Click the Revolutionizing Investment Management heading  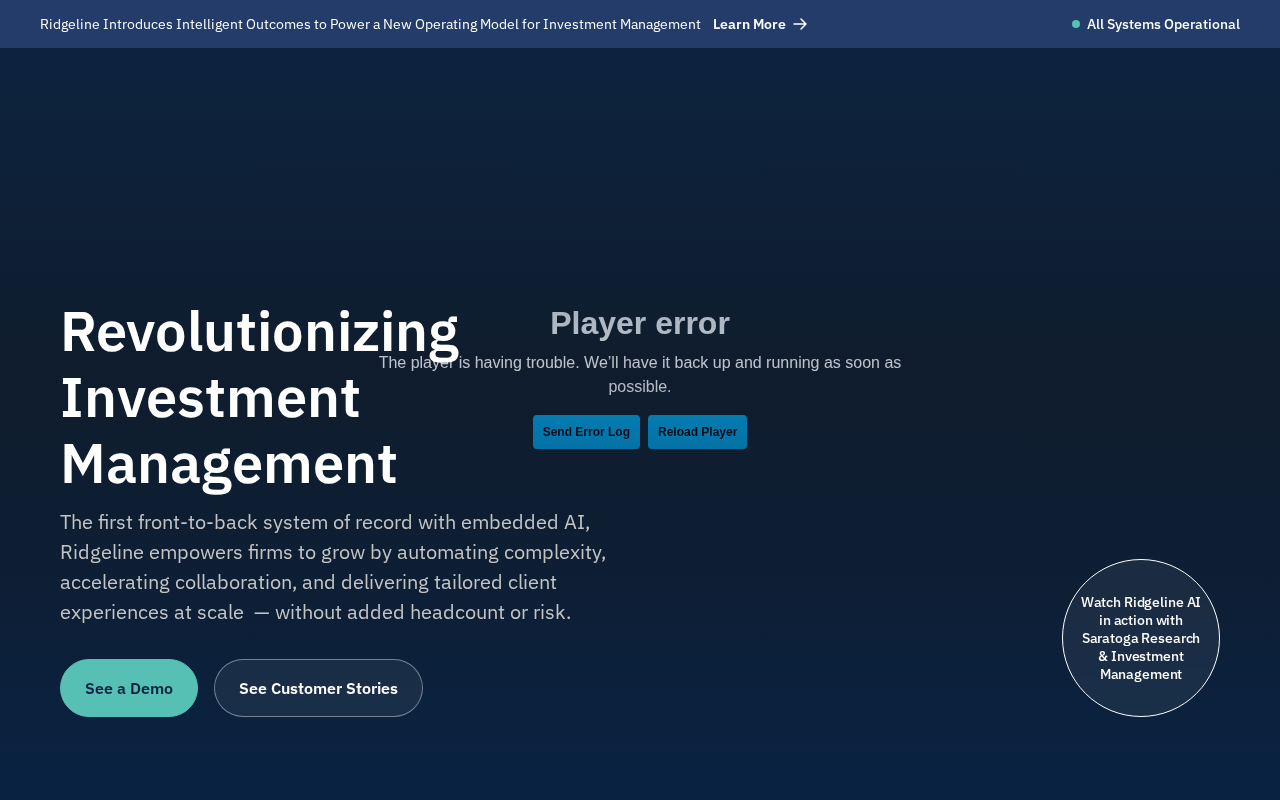(260, 397)
